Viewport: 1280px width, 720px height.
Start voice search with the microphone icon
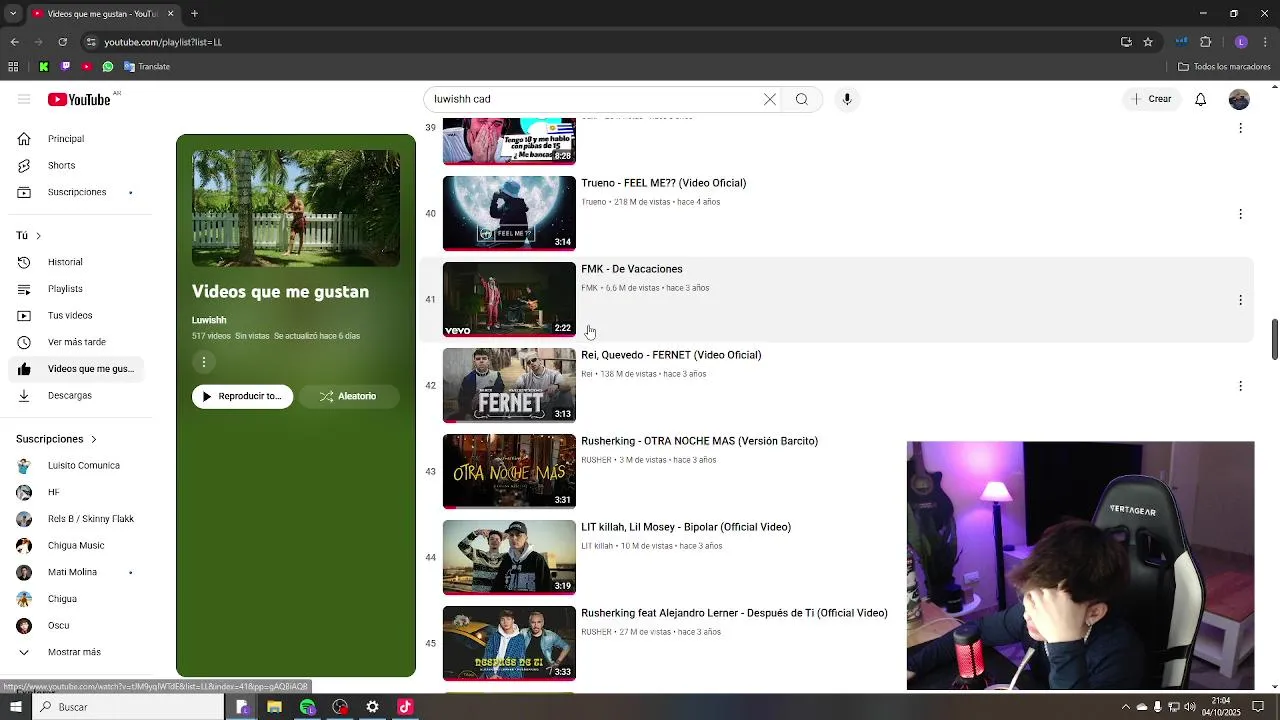(847, 99)
